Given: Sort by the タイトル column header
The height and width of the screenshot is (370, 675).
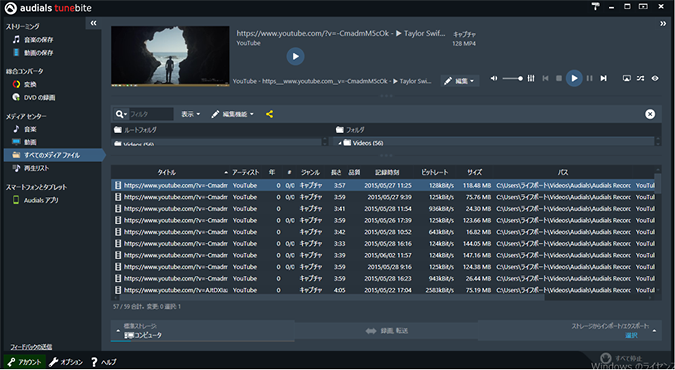Looking at the screenshot, I should 167,172.
